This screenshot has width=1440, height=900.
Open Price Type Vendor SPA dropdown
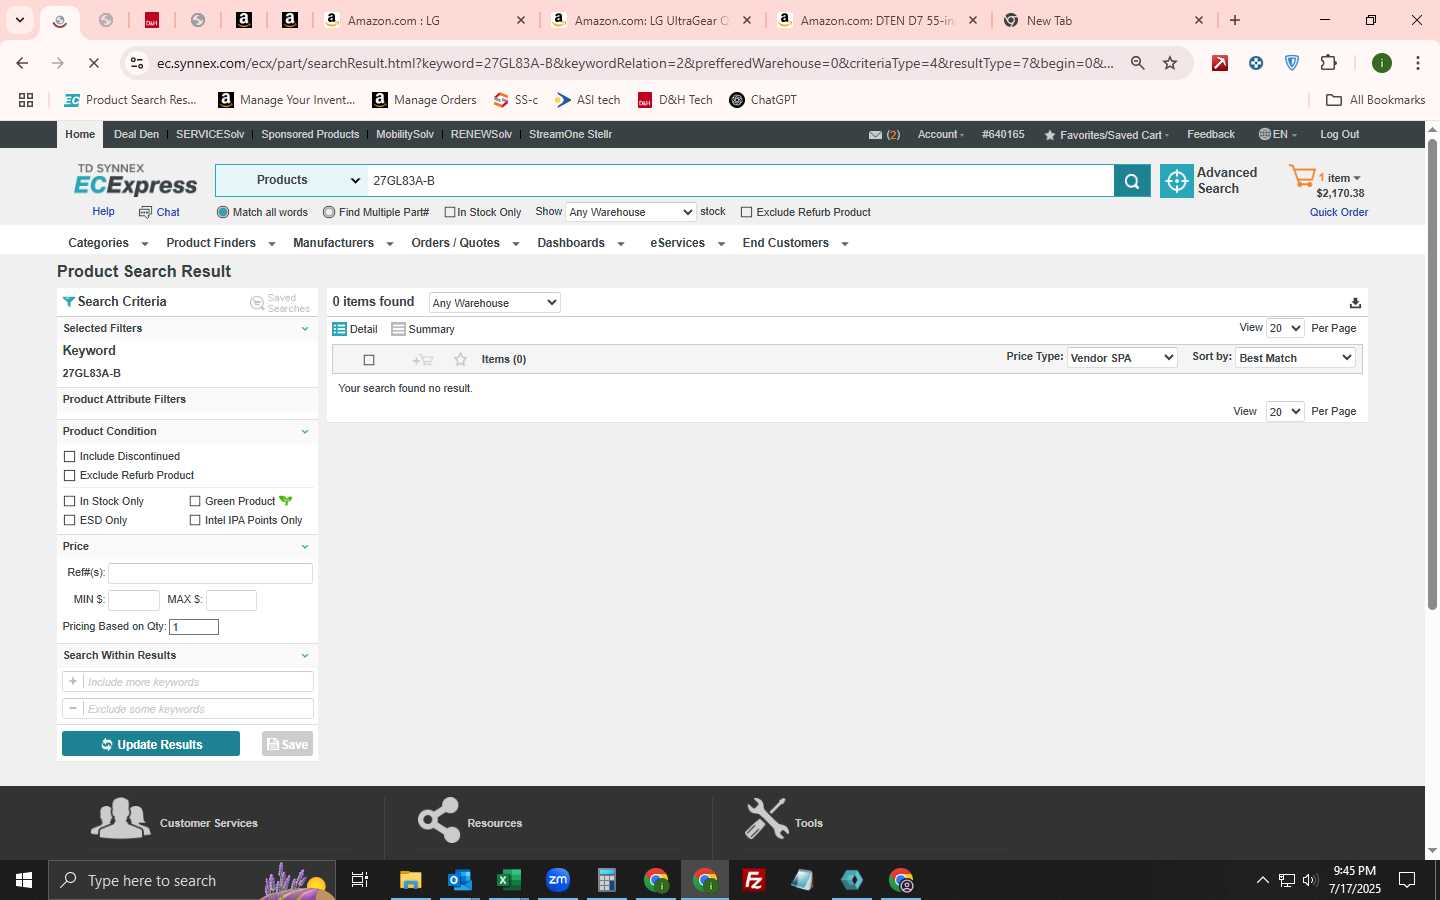(1122, 358)
